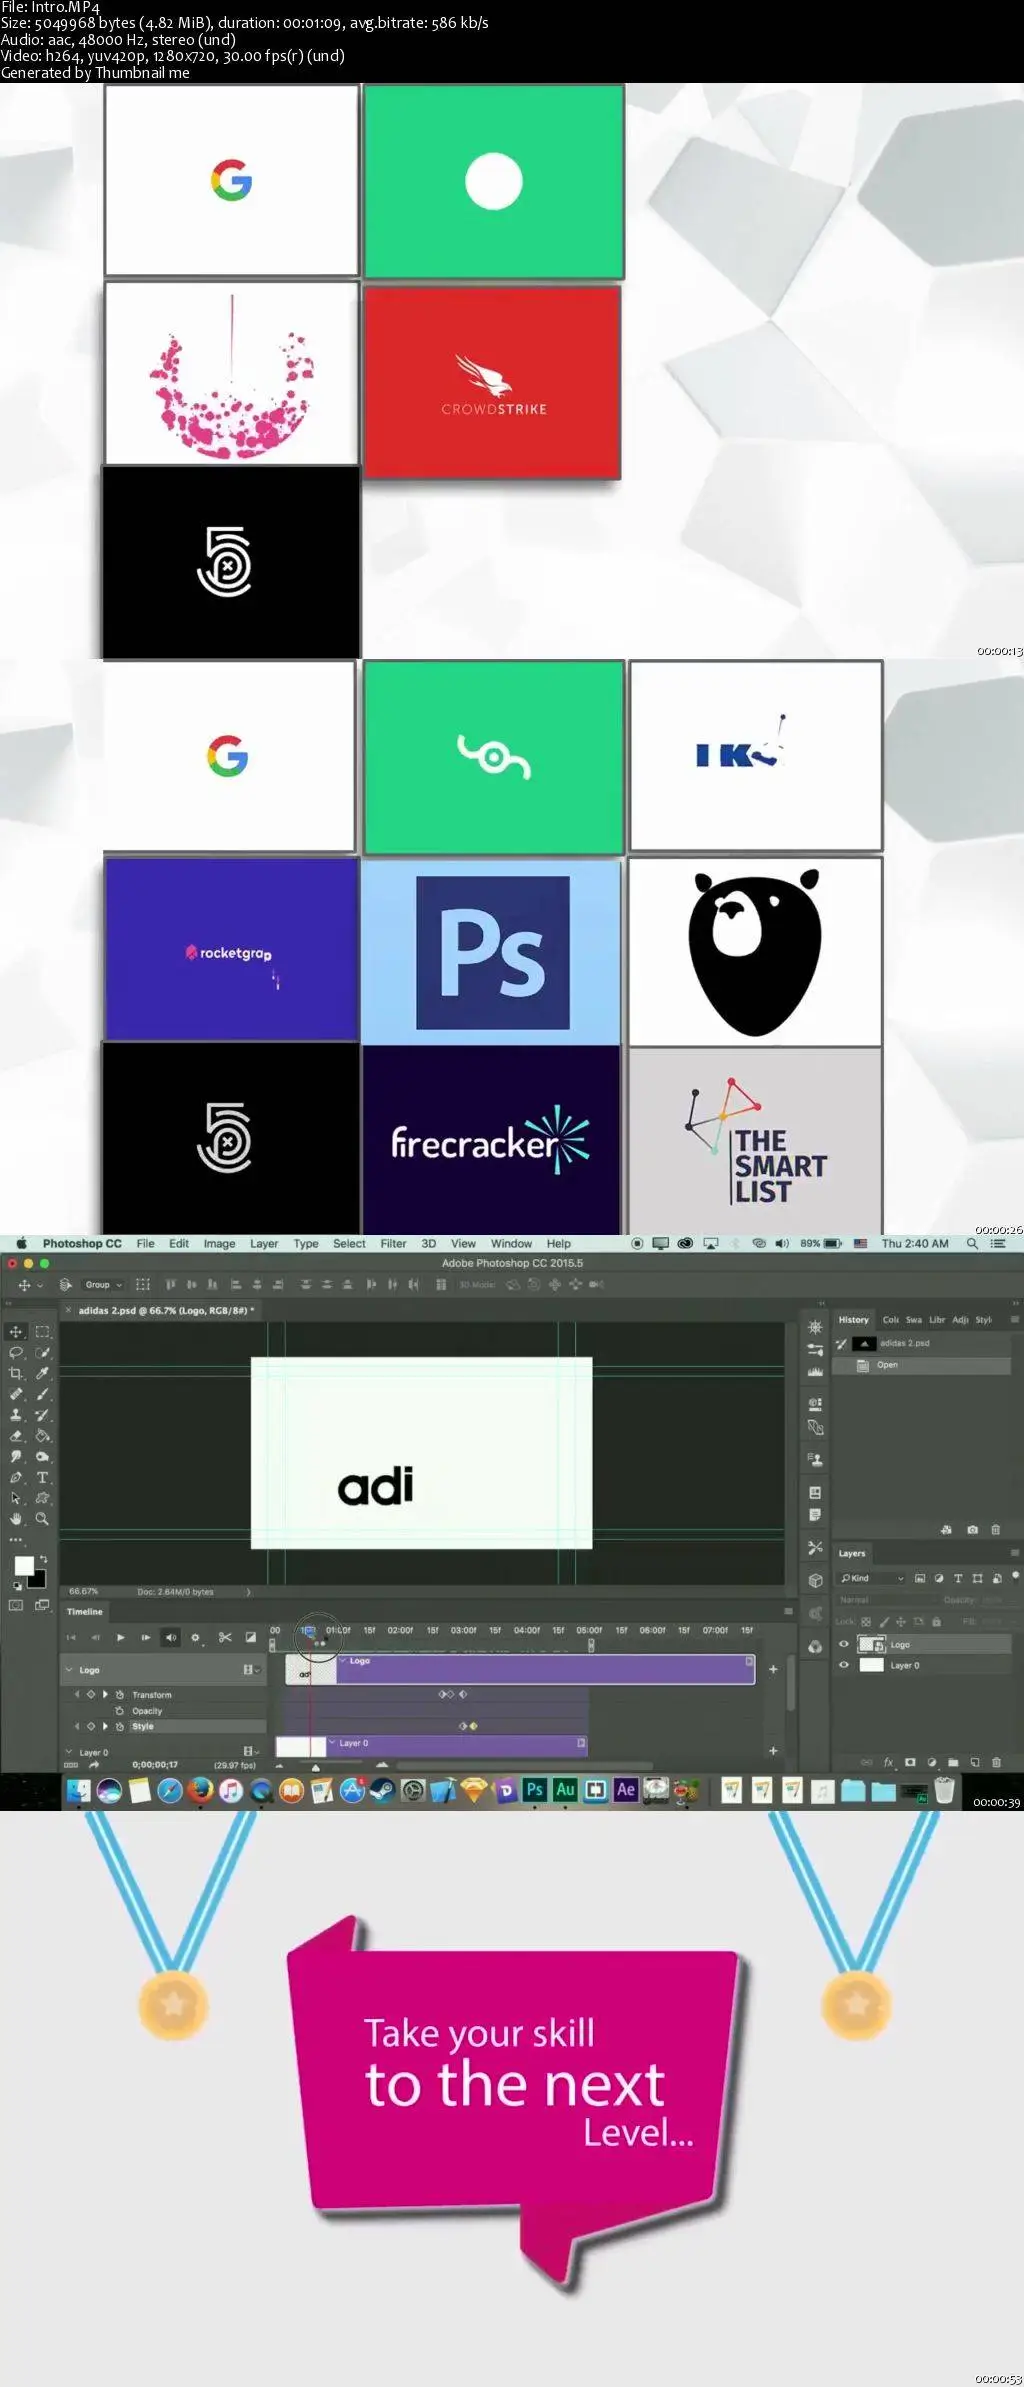Select the Lasso tool
Screen dimensions: 1024x2387
click(16, 1352)
